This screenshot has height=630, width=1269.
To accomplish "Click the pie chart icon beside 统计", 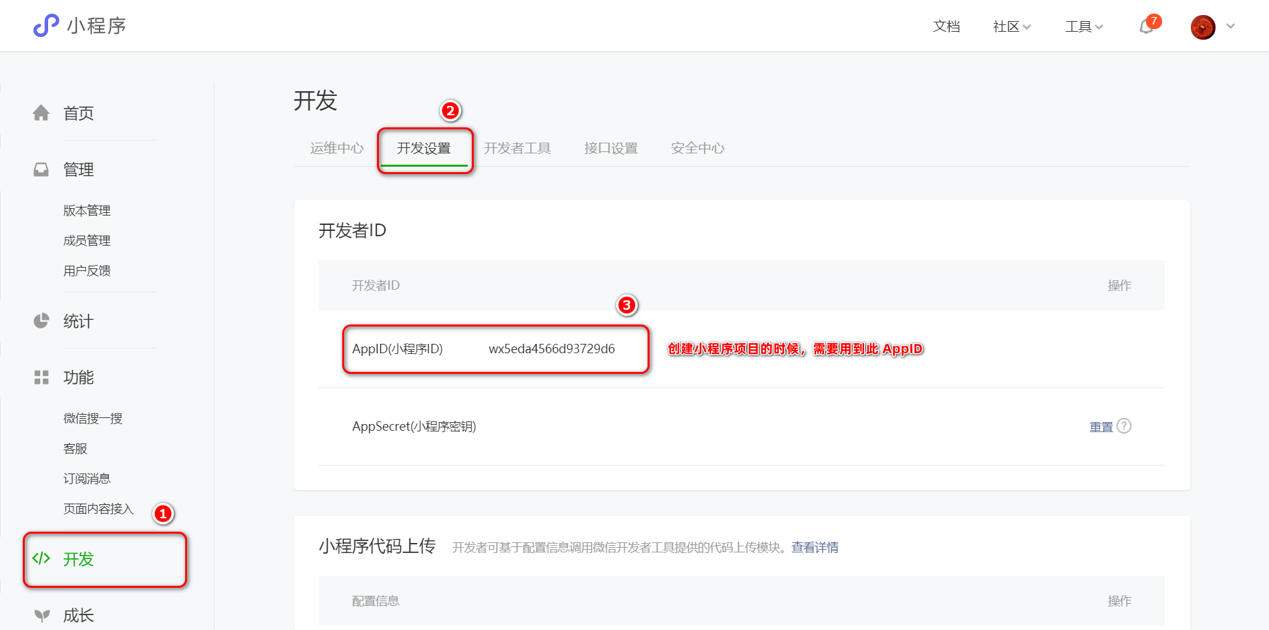I will (x=41, y=321).
